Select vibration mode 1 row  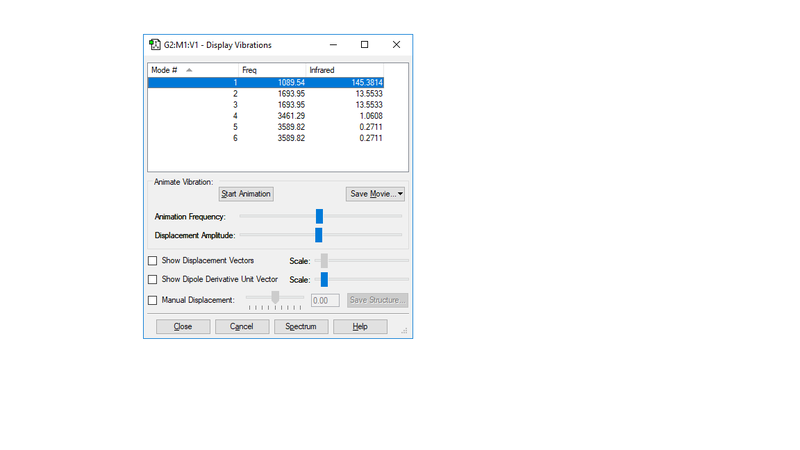coord(266,83)
